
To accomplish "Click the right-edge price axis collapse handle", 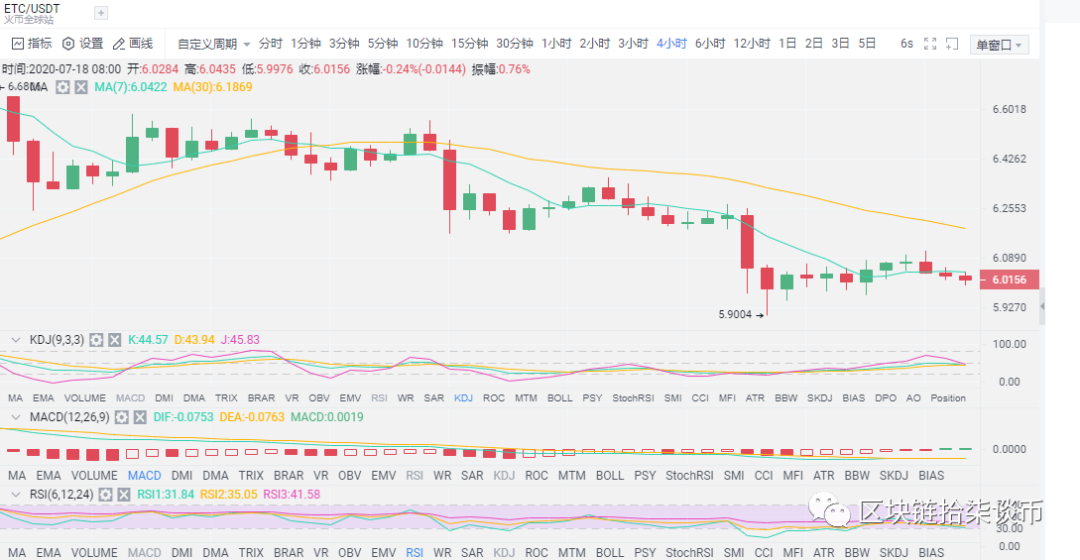I will tap(1043, 306).
